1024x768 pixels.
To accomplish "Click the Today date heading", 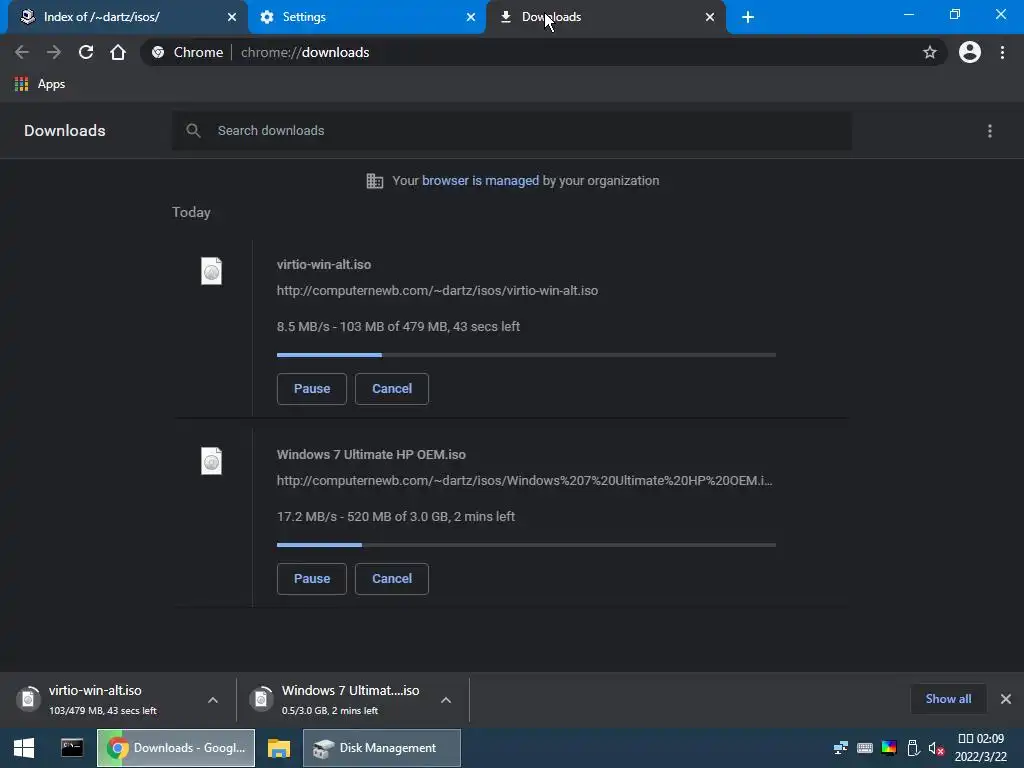I will 191,212.
